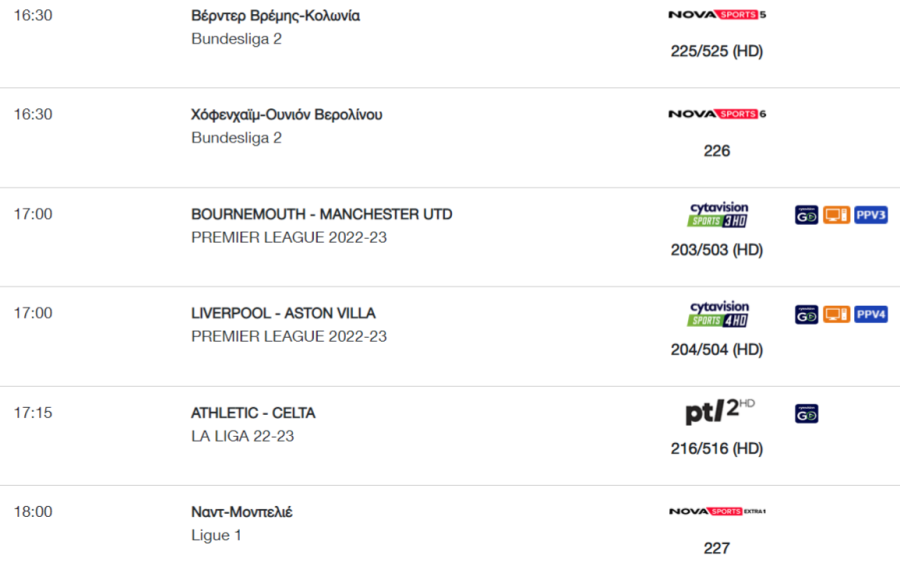Open the Βέρντερ Βρέμης-Κολωνία match
The height and width of the screenshot is (566, 900).
pyautogui.click(x=276, y=15)
